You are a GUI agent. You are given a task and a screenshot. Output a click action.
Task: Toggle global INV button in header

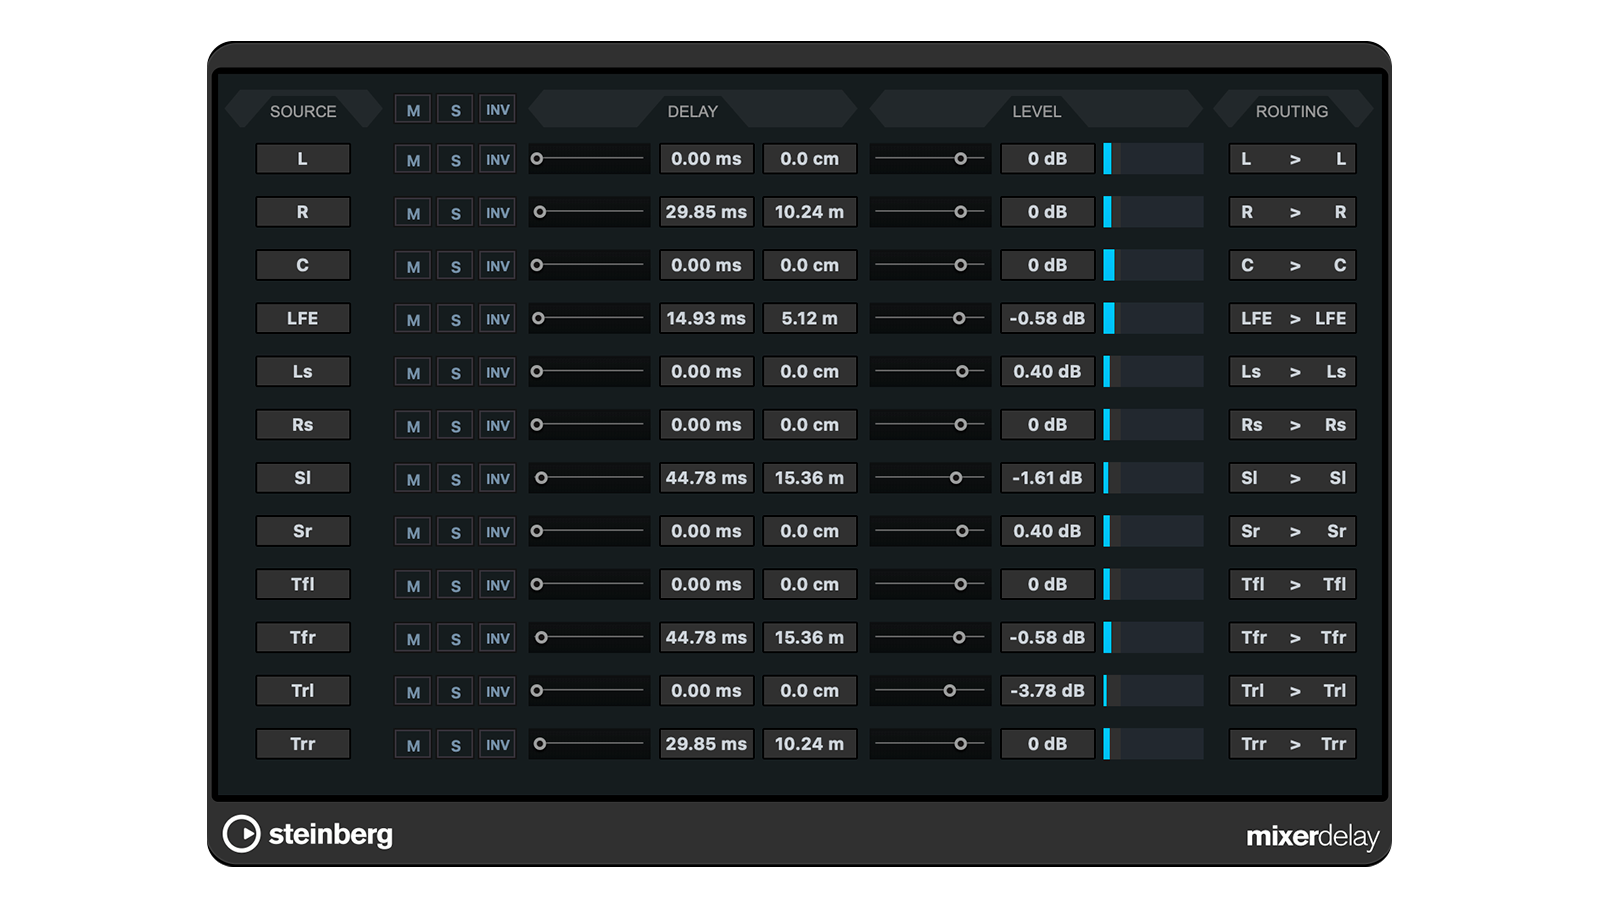point(497,110)
